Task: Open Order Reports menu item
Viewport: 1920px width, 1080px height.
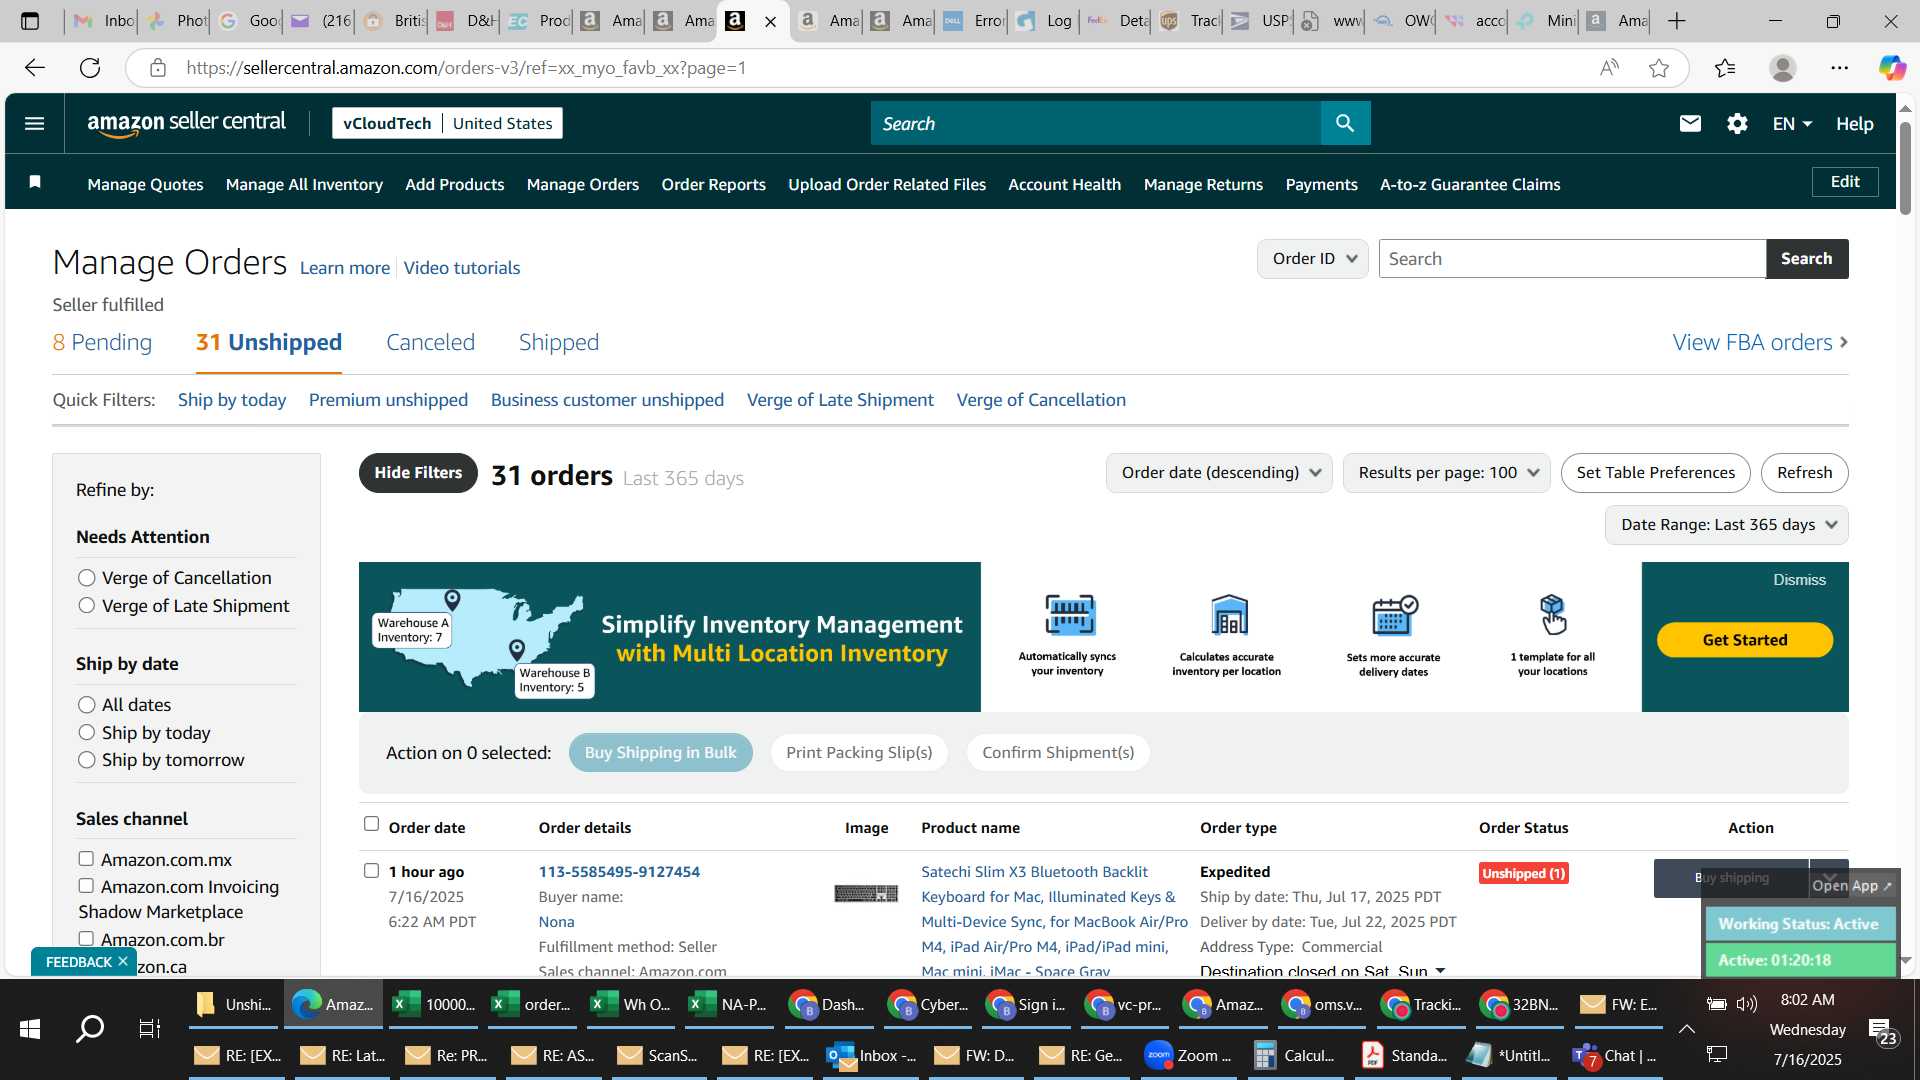Action: [x=713, y=184]
